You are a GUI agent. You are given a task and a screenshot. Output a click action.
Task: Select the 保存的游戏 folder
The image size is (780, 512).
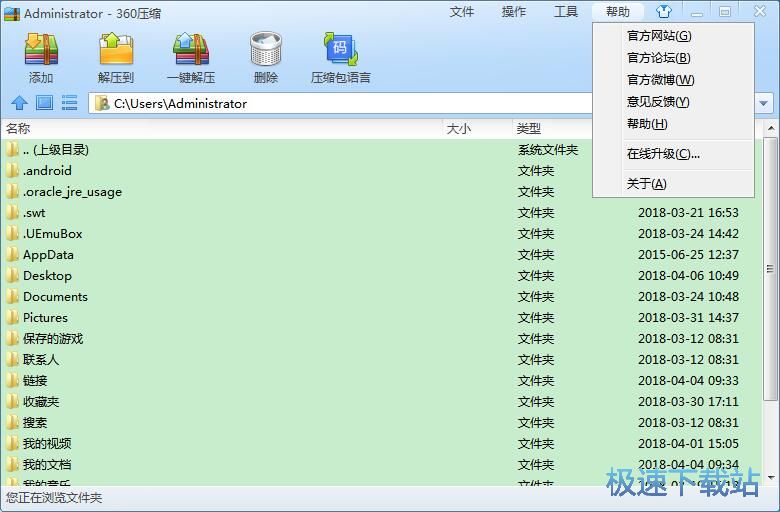point(53,339)
